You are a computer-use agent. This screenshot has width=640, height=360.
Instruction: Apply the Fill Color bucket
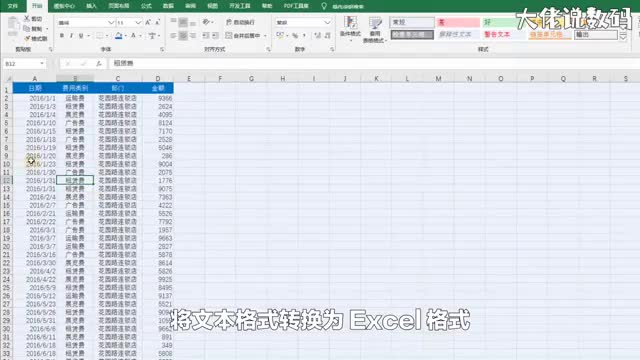[118, 36]
